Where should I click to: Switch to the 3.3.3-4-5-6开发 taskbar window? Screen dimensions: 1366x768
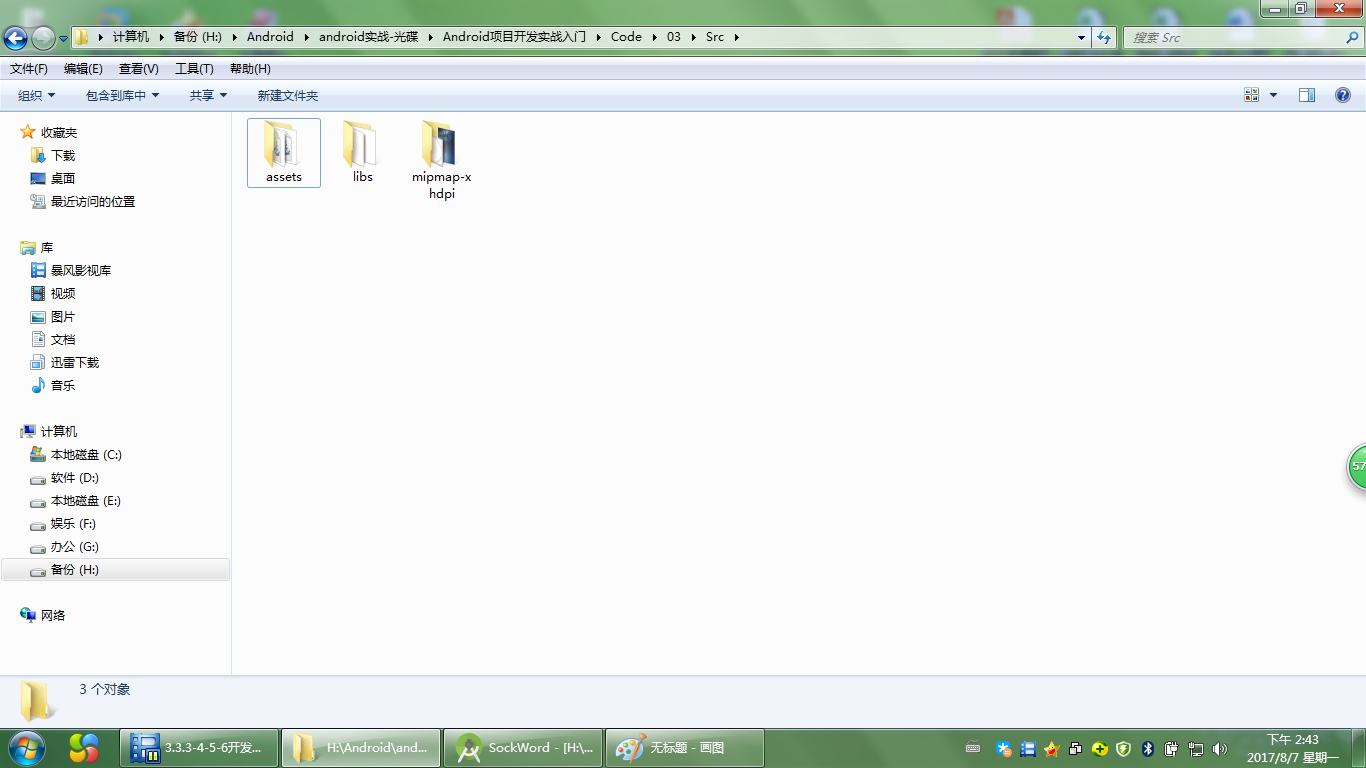coord(199,748)
